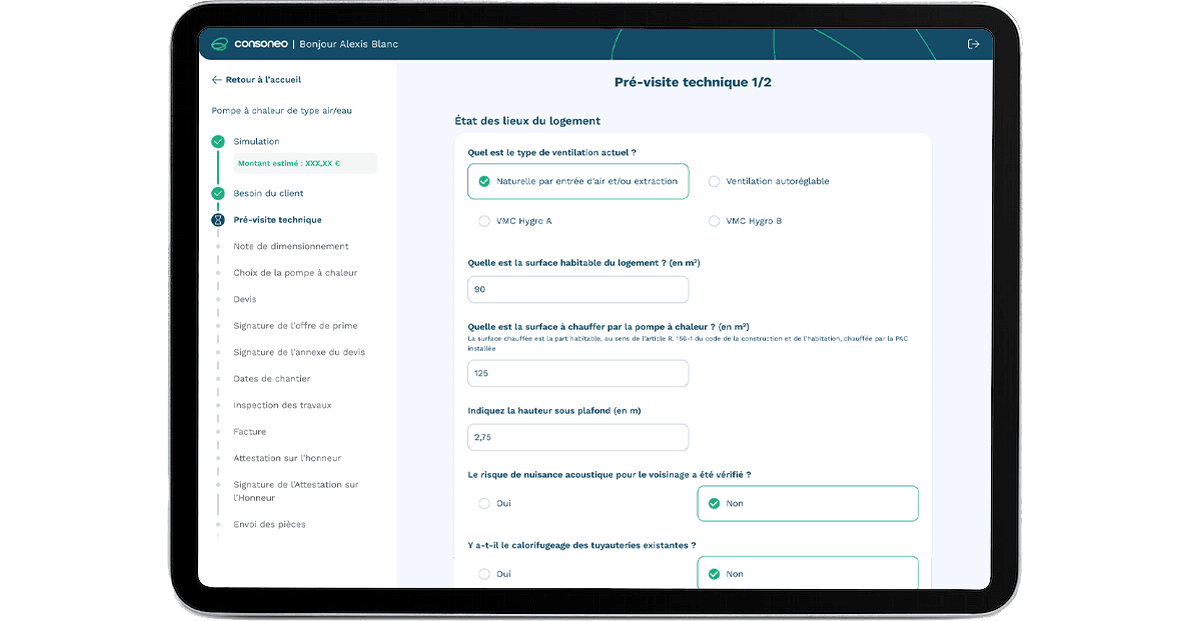Click the green checkmark icon for Simulation

tap(218, 142)
